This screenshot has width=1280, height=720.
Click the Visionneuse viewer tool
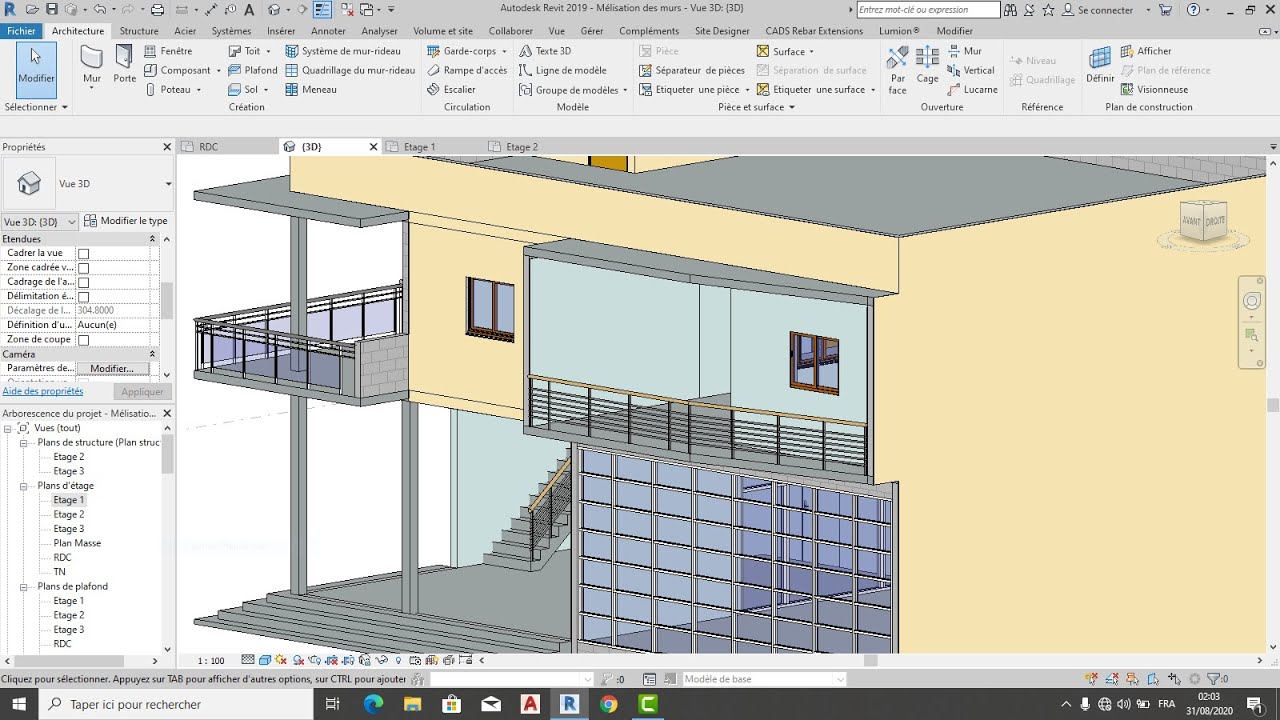coord(1154,89)
